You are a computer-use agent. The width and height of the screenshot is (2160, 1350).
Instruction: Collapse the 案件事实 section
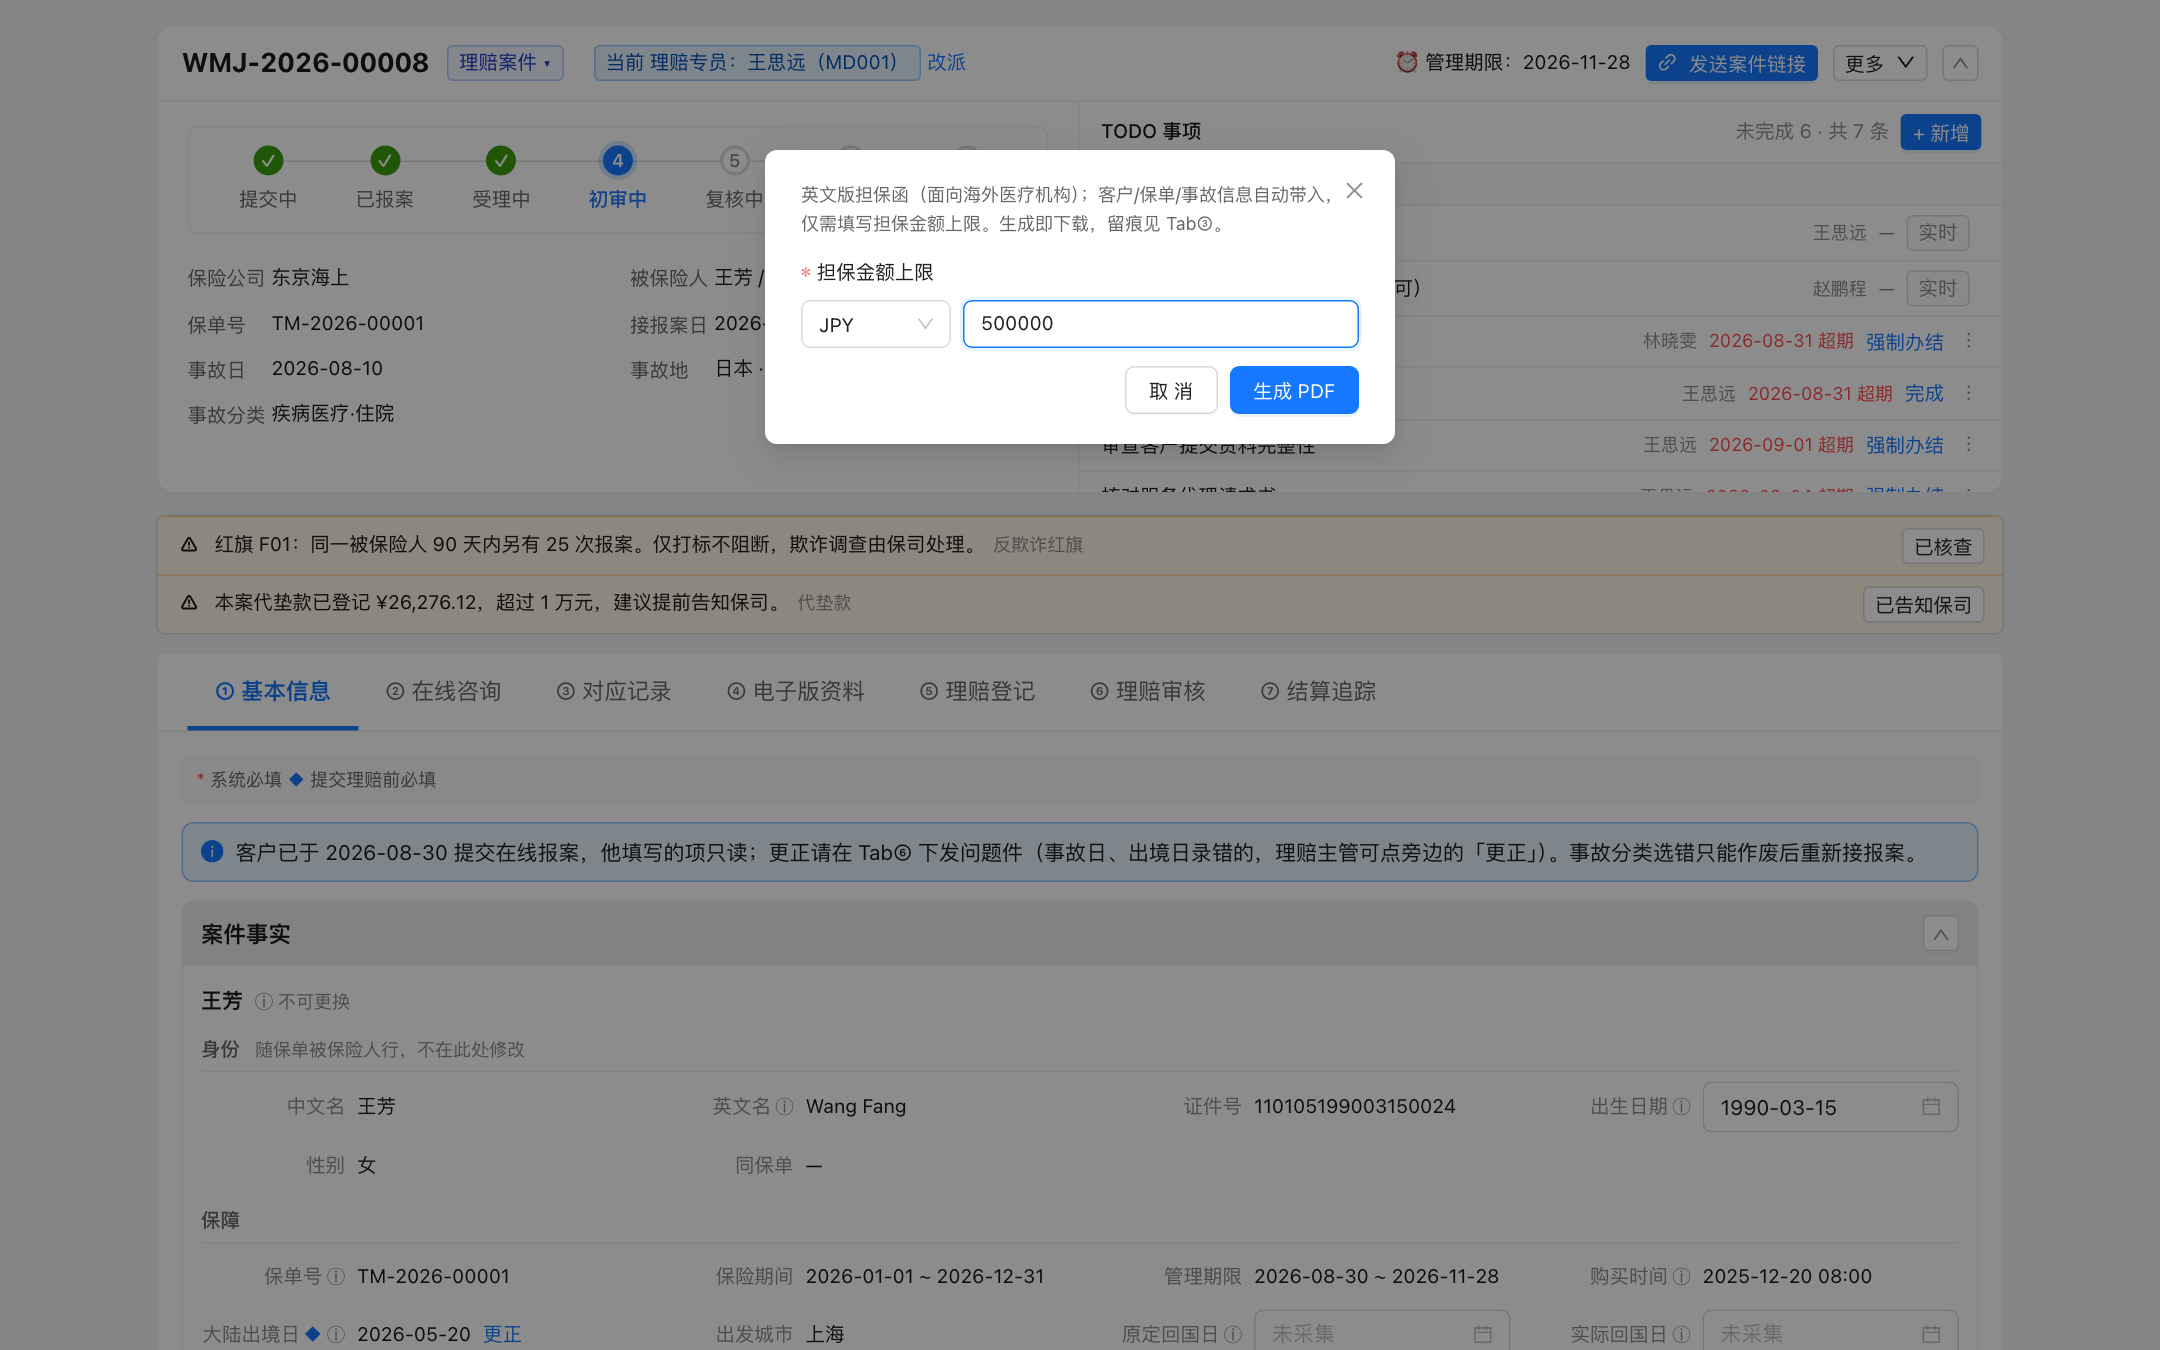click(1940, 934)
